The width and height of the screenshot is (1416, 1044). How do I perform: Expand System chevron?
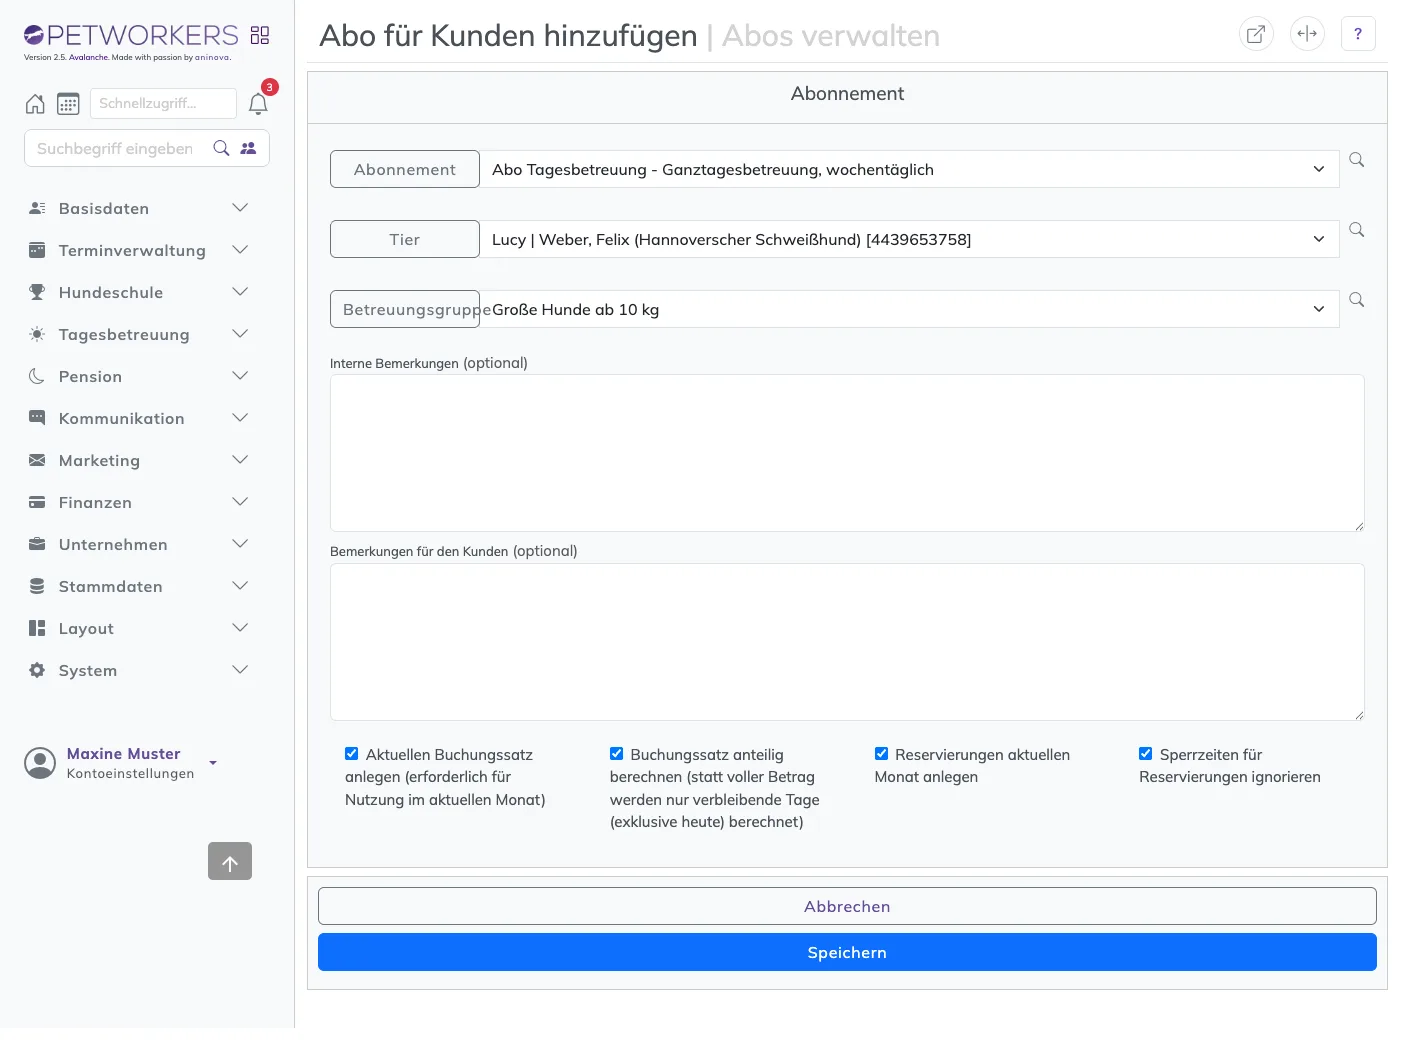click(240, 670)
